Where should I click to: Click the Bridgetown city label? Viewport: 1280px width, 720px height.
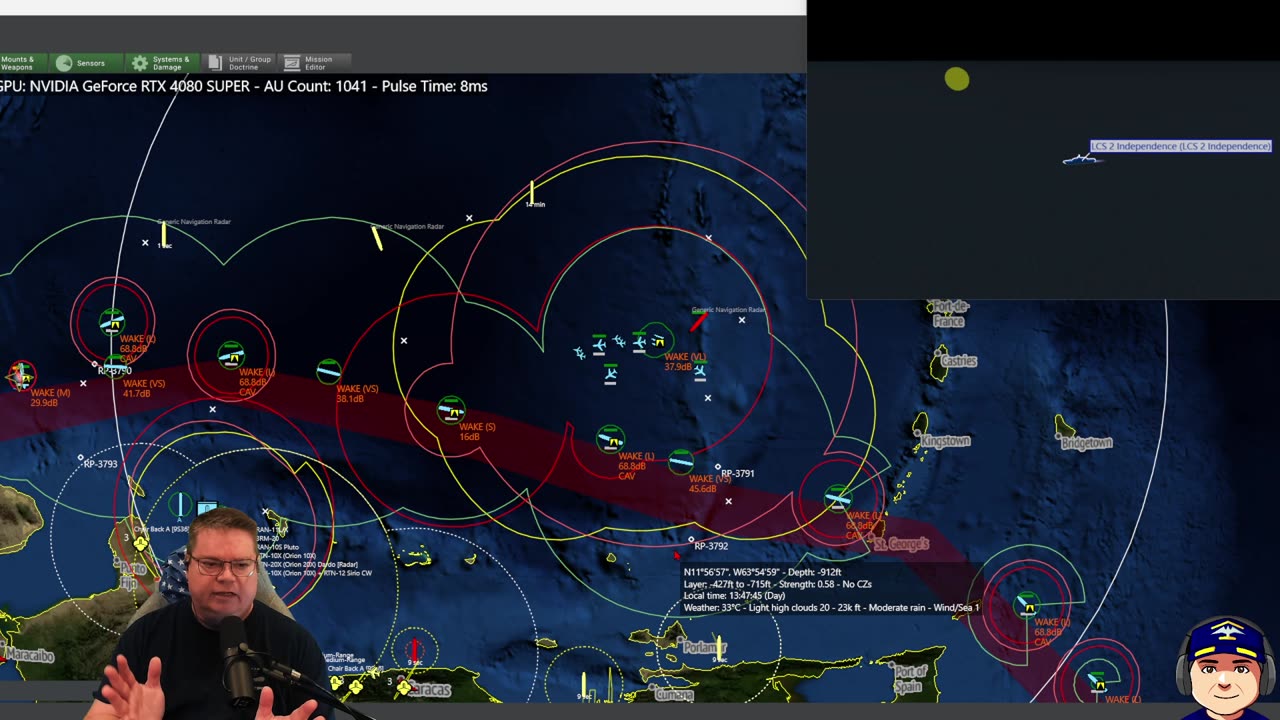(1086, 442)
